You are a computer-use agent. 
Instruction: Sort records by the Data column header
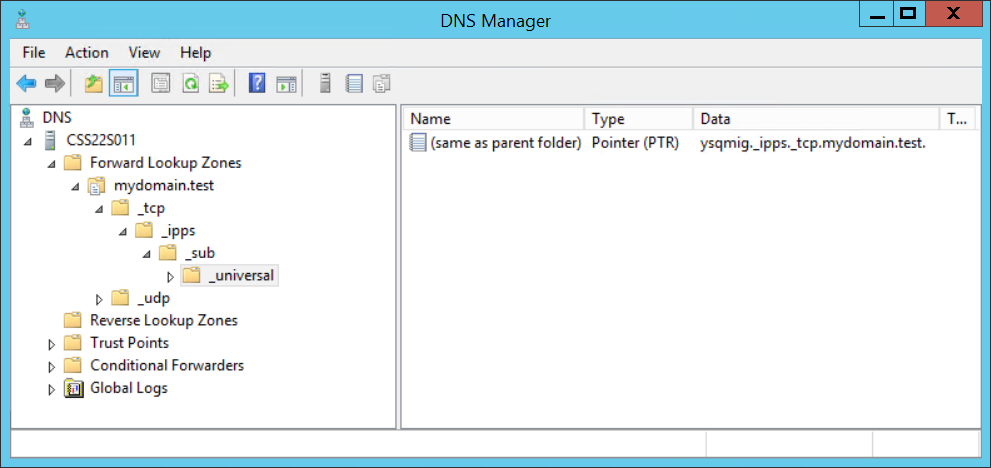(x=814, y=119)
